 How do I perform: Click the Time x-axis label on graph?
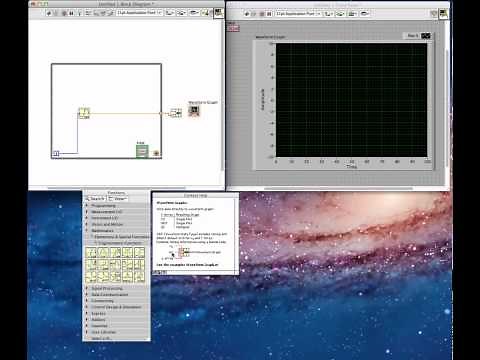(352, 166)
